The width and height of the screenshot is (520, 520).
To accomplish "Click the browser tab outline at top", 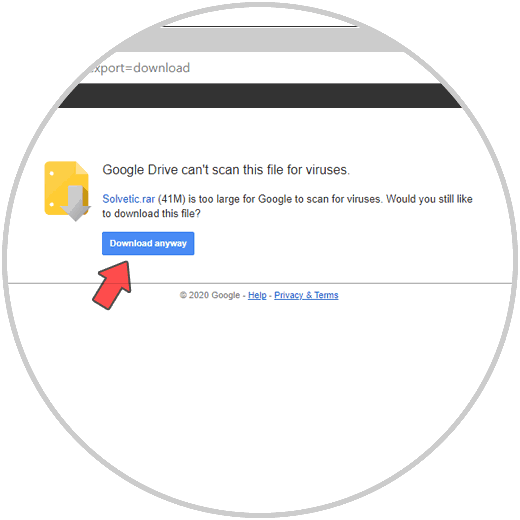I will click(260, 26).
